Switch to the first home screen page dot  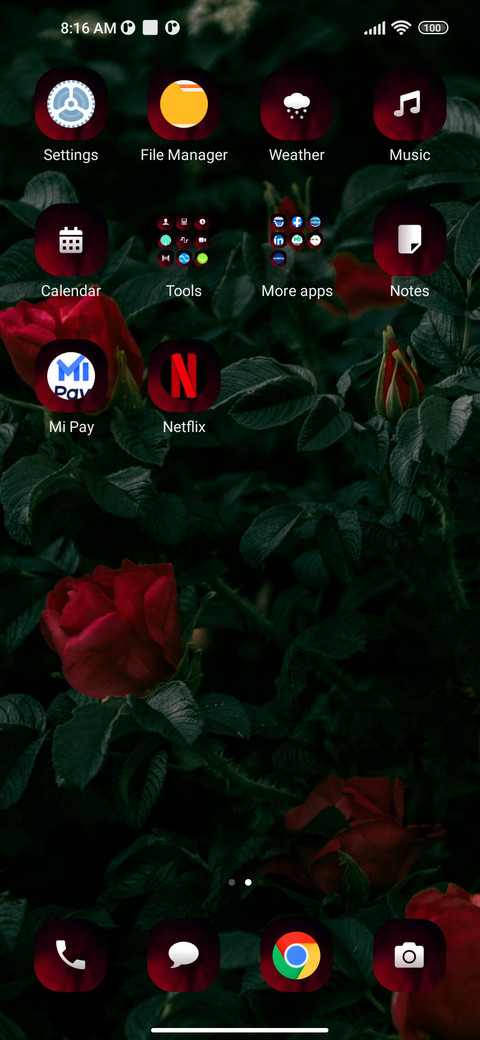tap(231, 883)
